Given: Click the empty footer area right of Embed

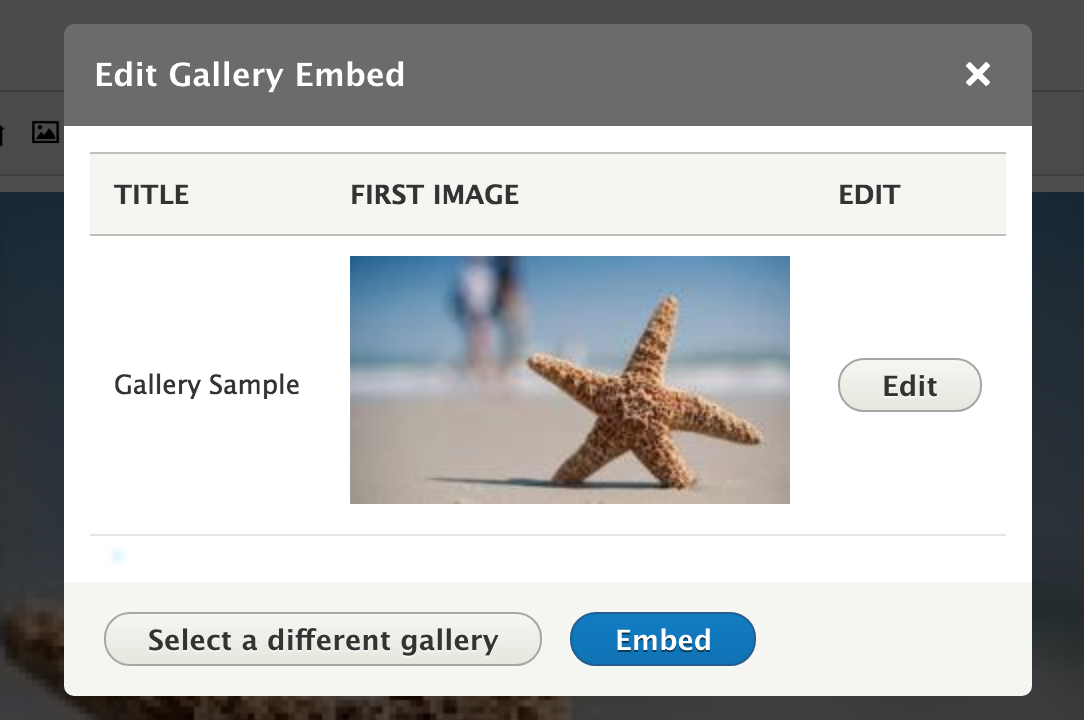Looking at the screenshot, I should click(890, 640).
